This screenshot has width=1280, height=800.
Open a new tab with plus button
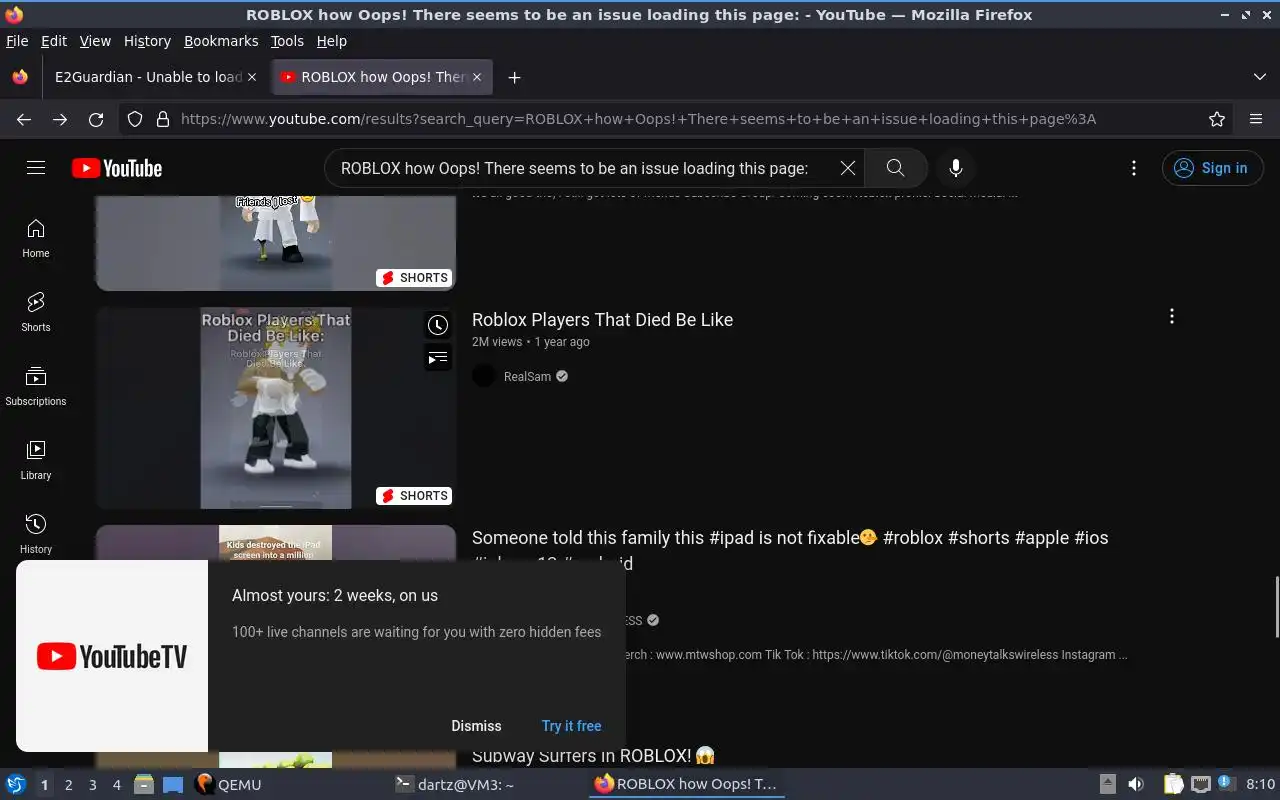tap(514, 77)
